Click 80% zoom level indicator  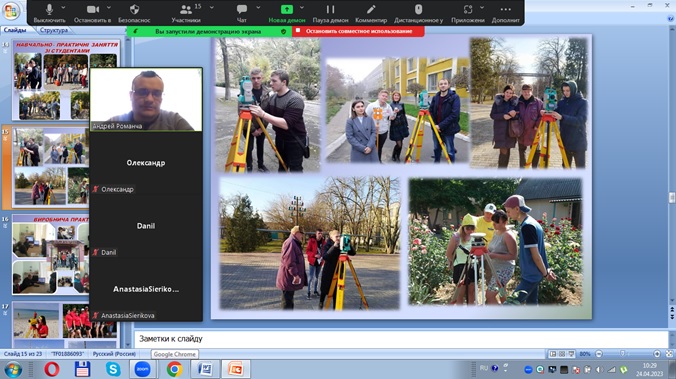(x=585, y=354)
